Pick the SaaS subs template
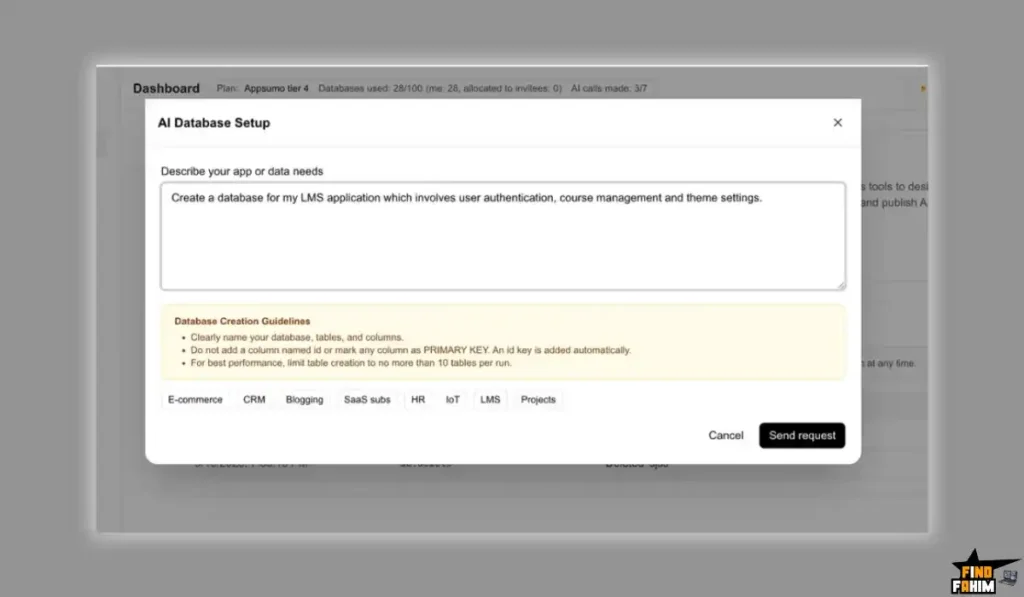 tap(366, 399)
